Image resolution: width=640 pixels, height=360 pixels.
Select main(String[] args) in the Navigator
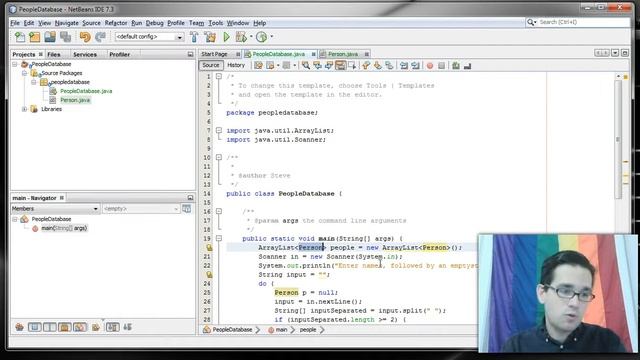64,228
